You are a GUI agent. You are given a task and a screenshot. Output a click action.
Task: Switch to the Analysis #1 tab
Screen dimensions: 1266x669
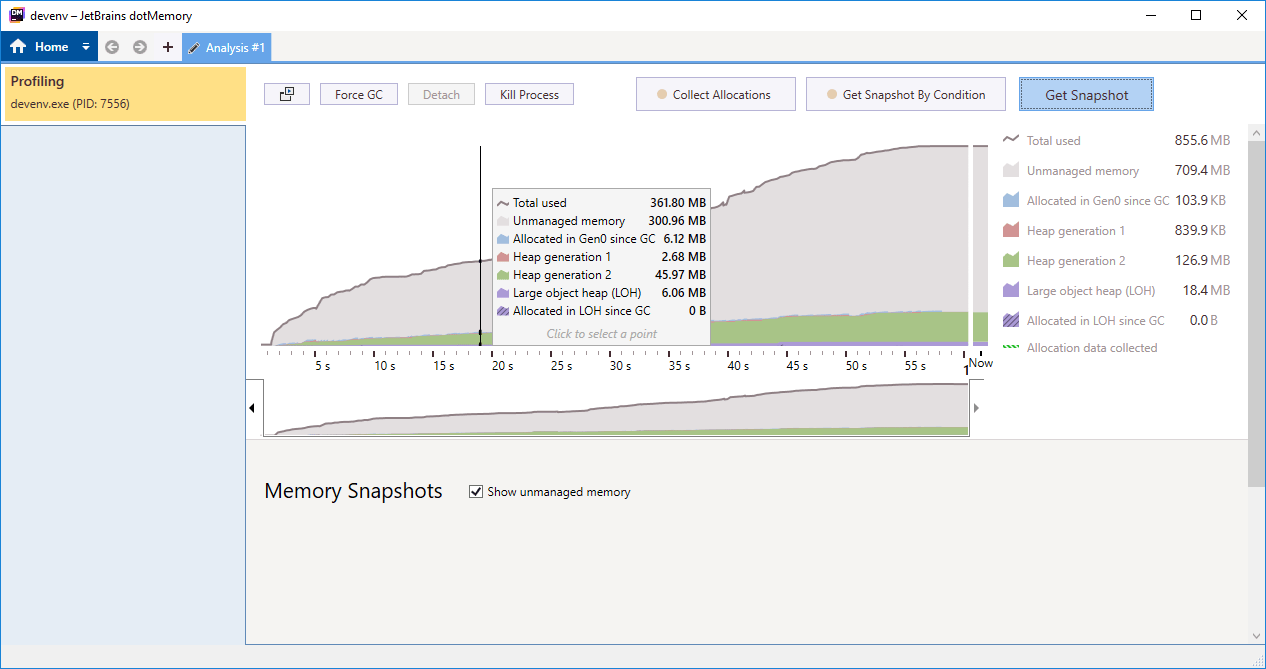pos(226,47)
